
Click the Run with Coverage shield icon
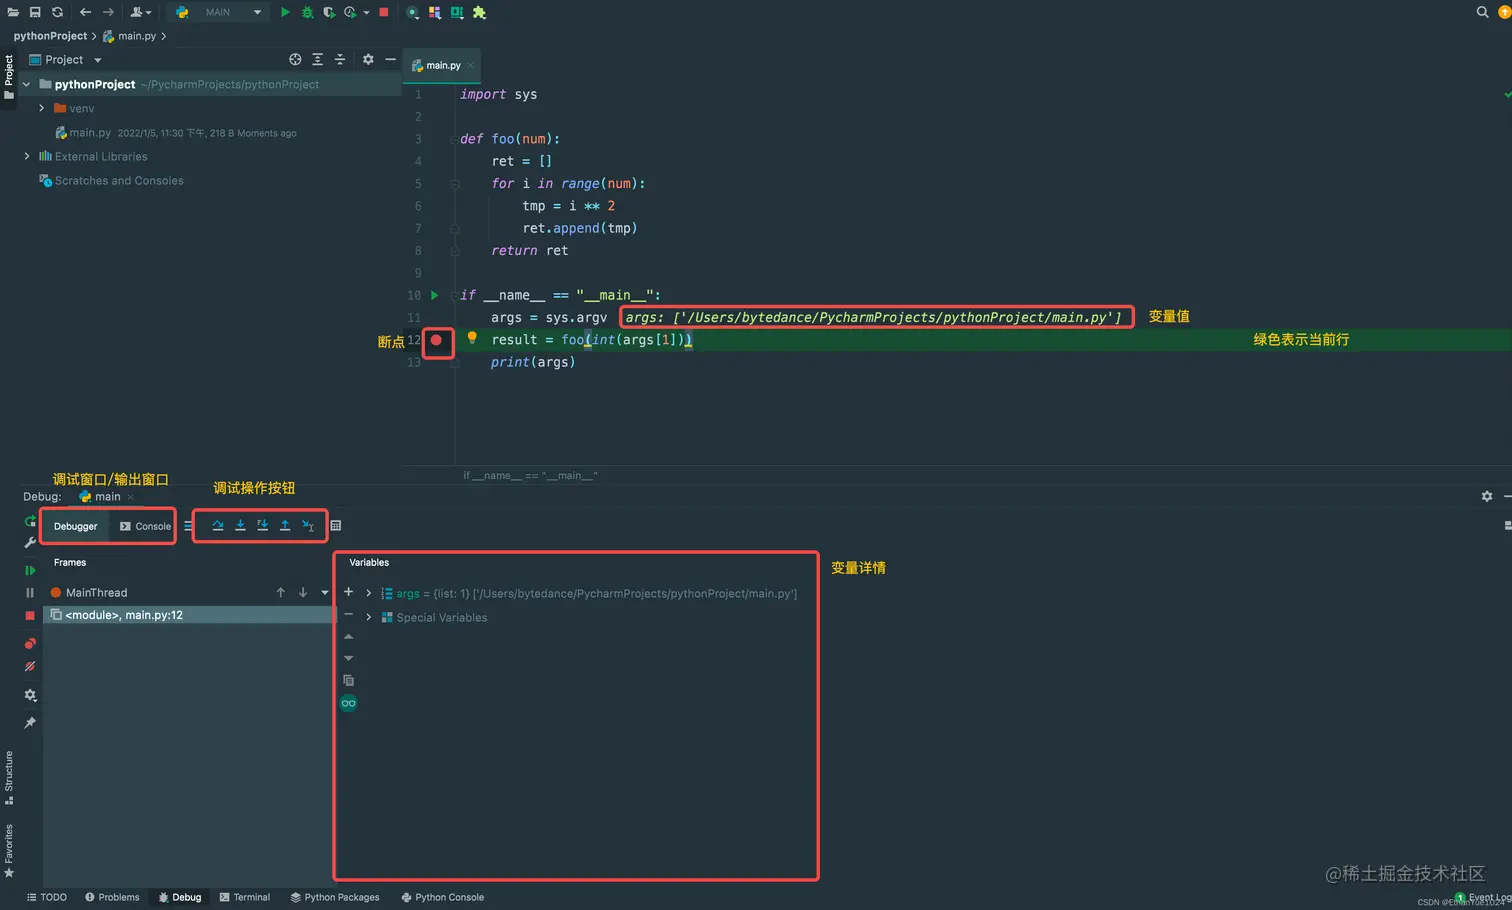329,12
